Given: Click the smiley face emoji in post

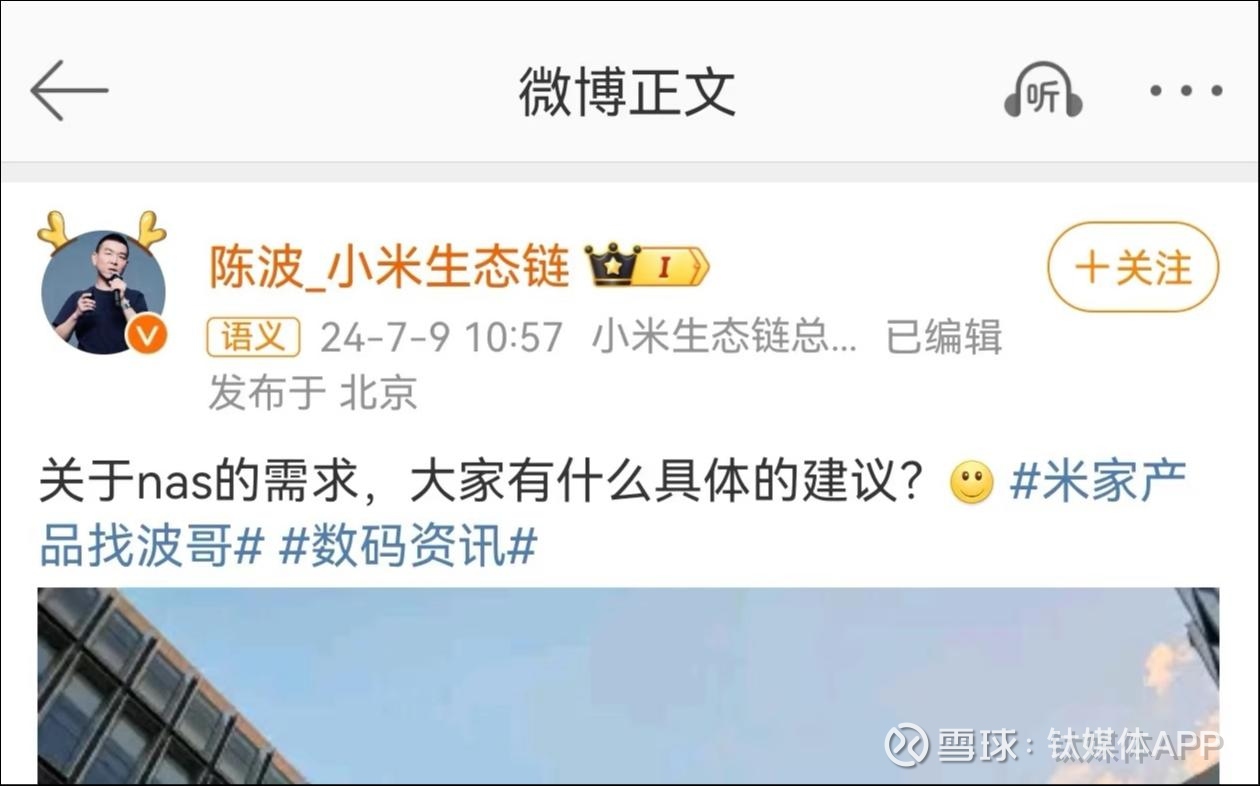Looking at the screenshot, I should [971, 482].
